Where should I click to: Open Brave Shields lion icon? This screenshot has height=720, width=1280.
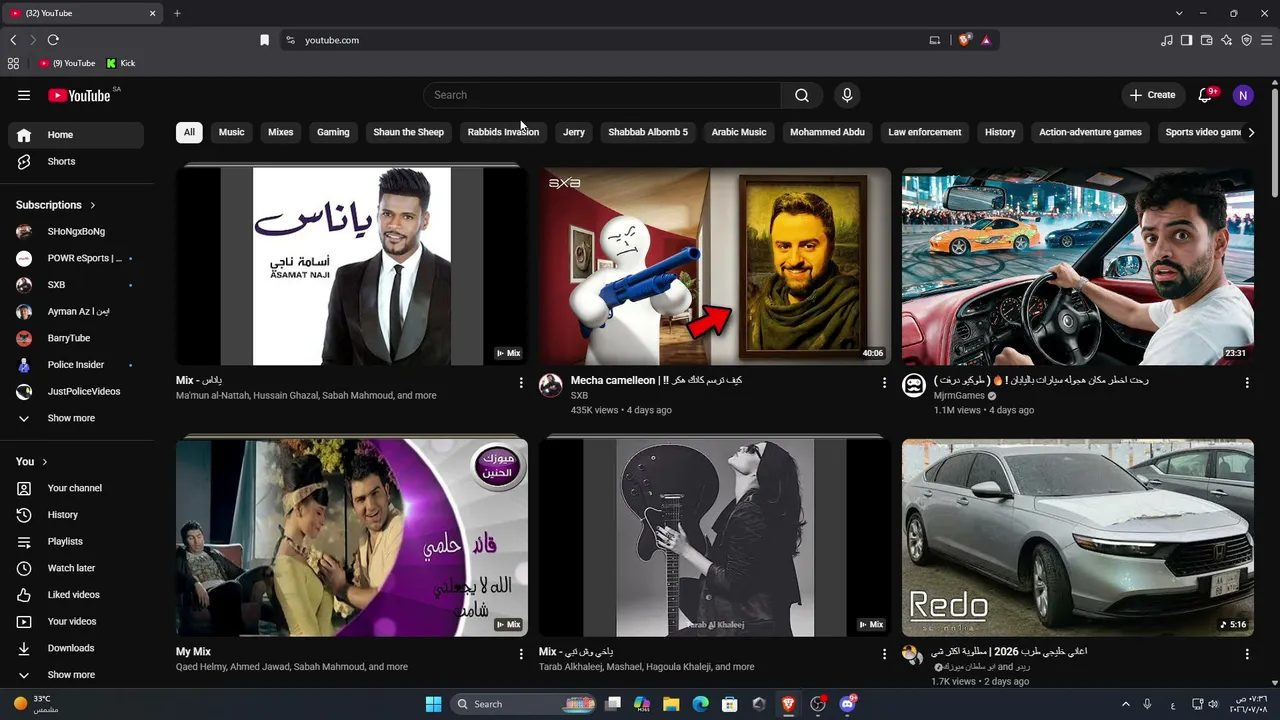click(965, 40)
